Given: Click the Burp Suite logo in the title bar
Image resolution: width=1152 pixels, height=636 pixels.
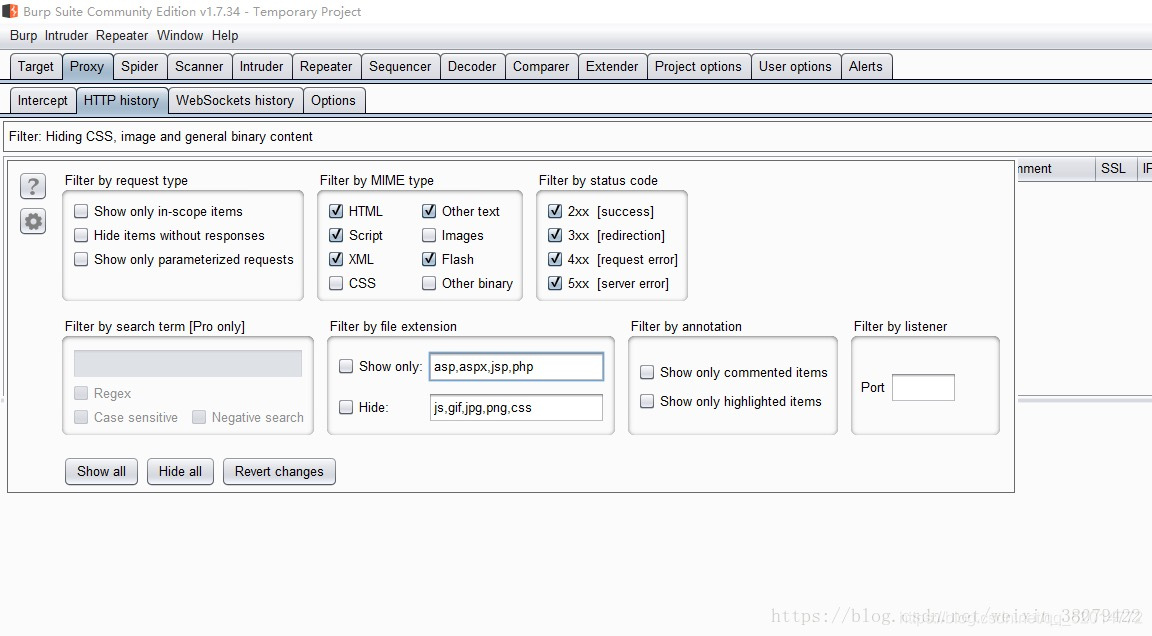Looking at the screenshot, I should click(10, 11).
